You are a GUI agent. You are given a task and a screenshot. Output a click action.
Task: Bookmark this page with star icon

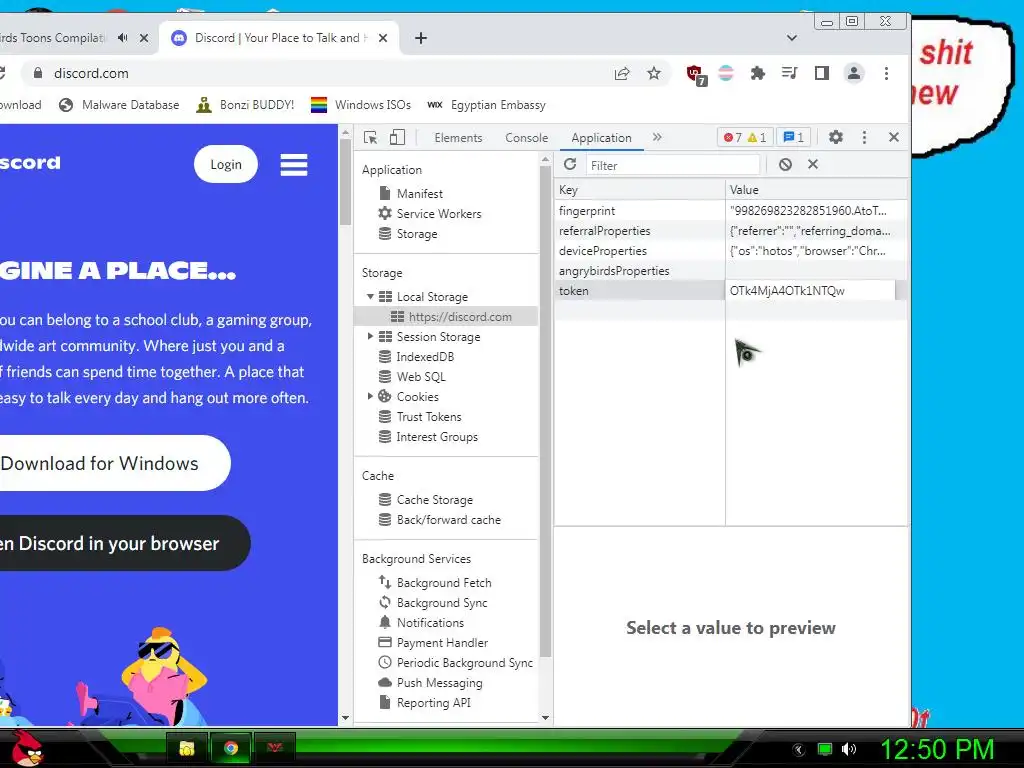point(654,73)
